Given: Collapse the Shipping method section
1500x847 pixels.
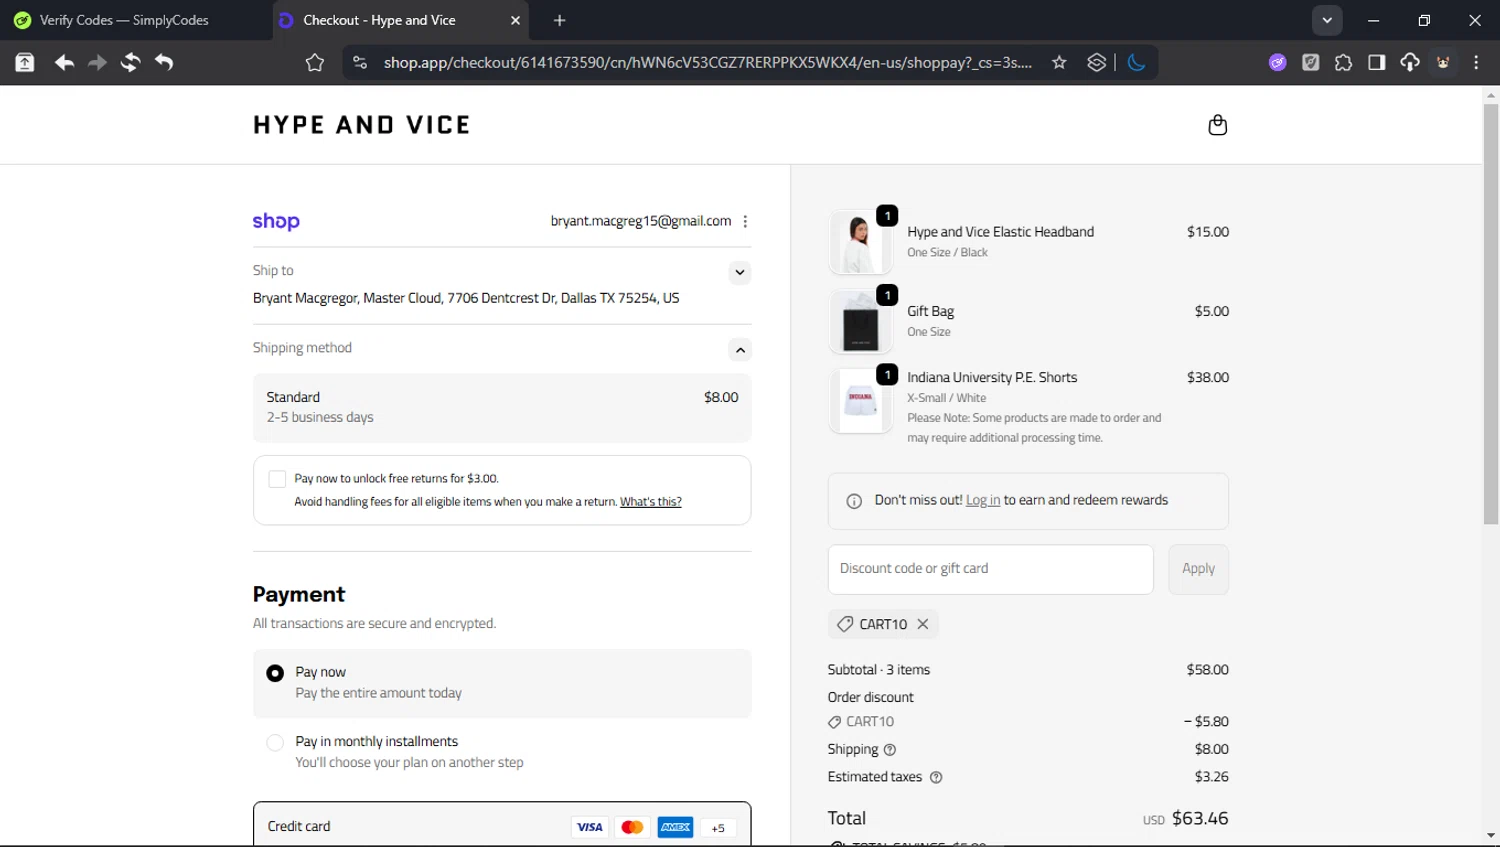Looking at the screenshot, I should click(x=739, y=350).
